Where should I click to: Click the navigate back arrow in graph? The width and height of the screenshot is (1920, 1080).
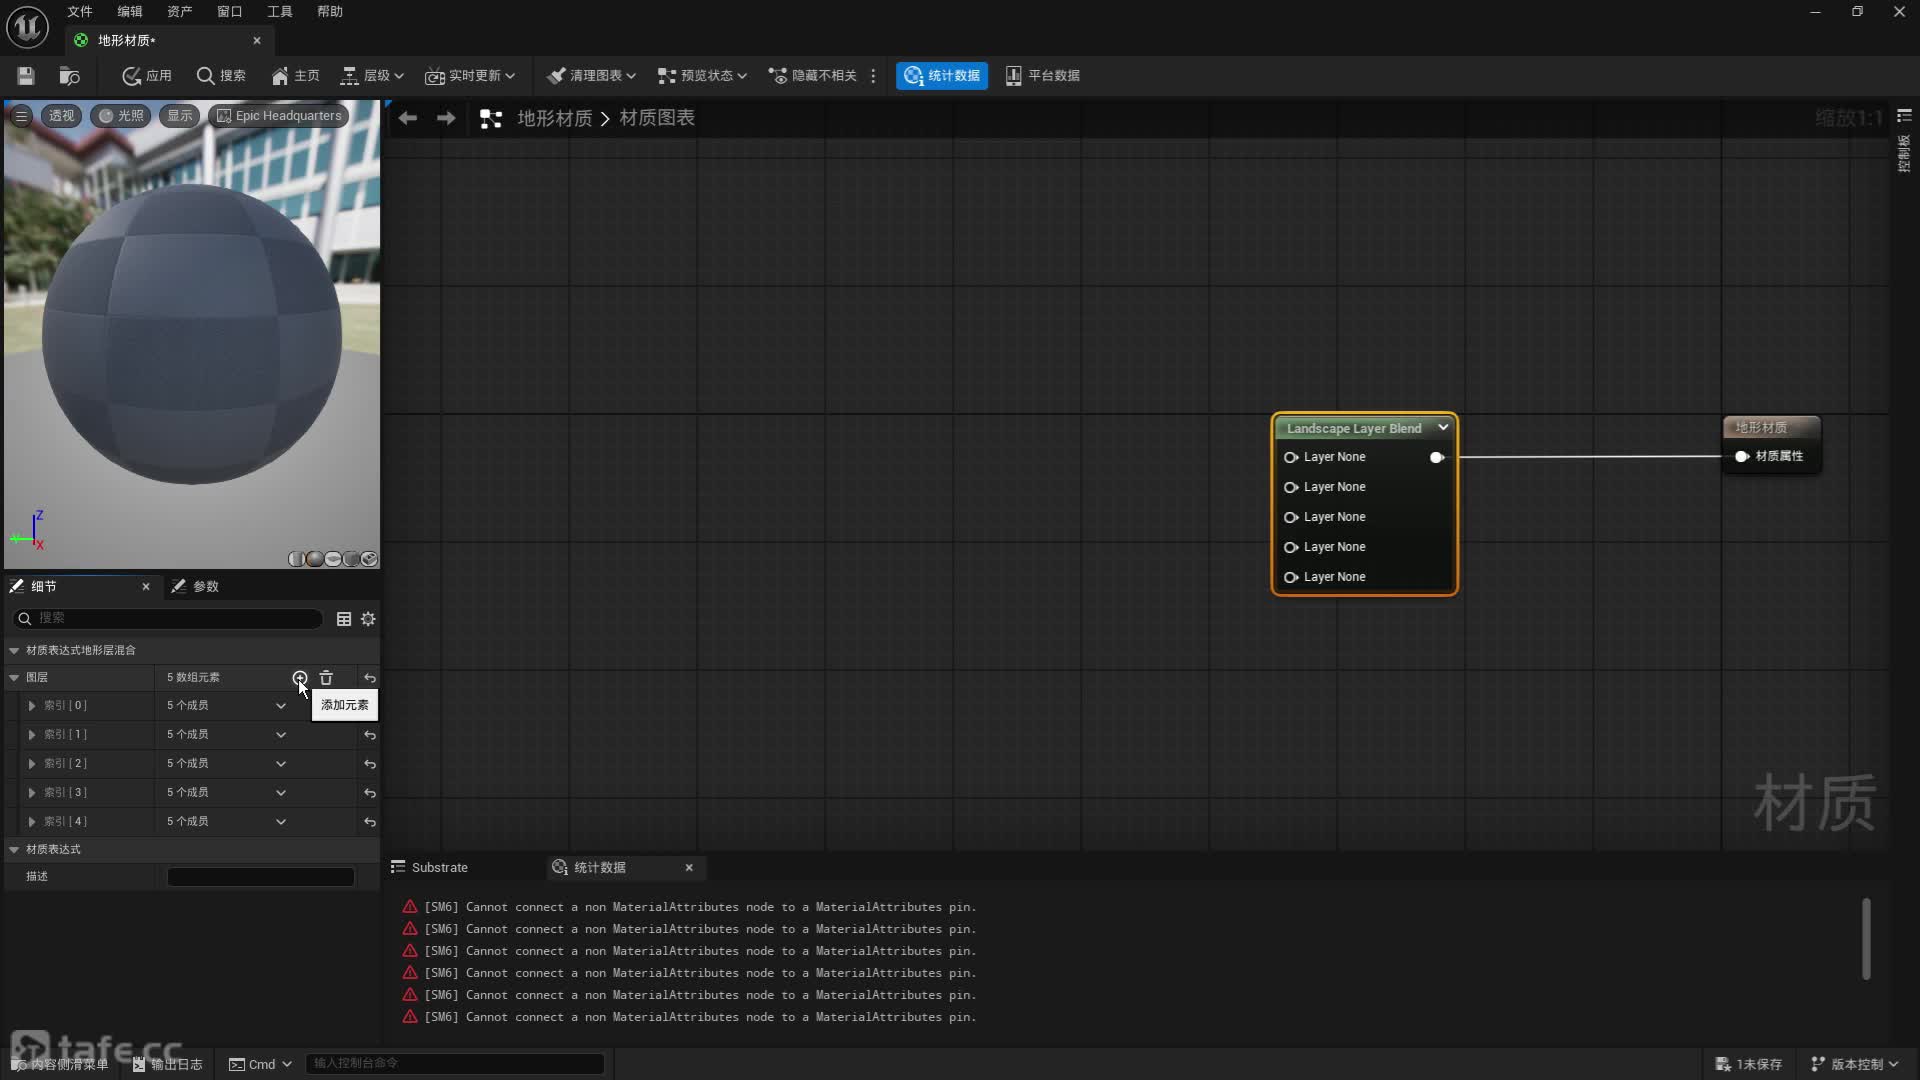click(408, 118)
